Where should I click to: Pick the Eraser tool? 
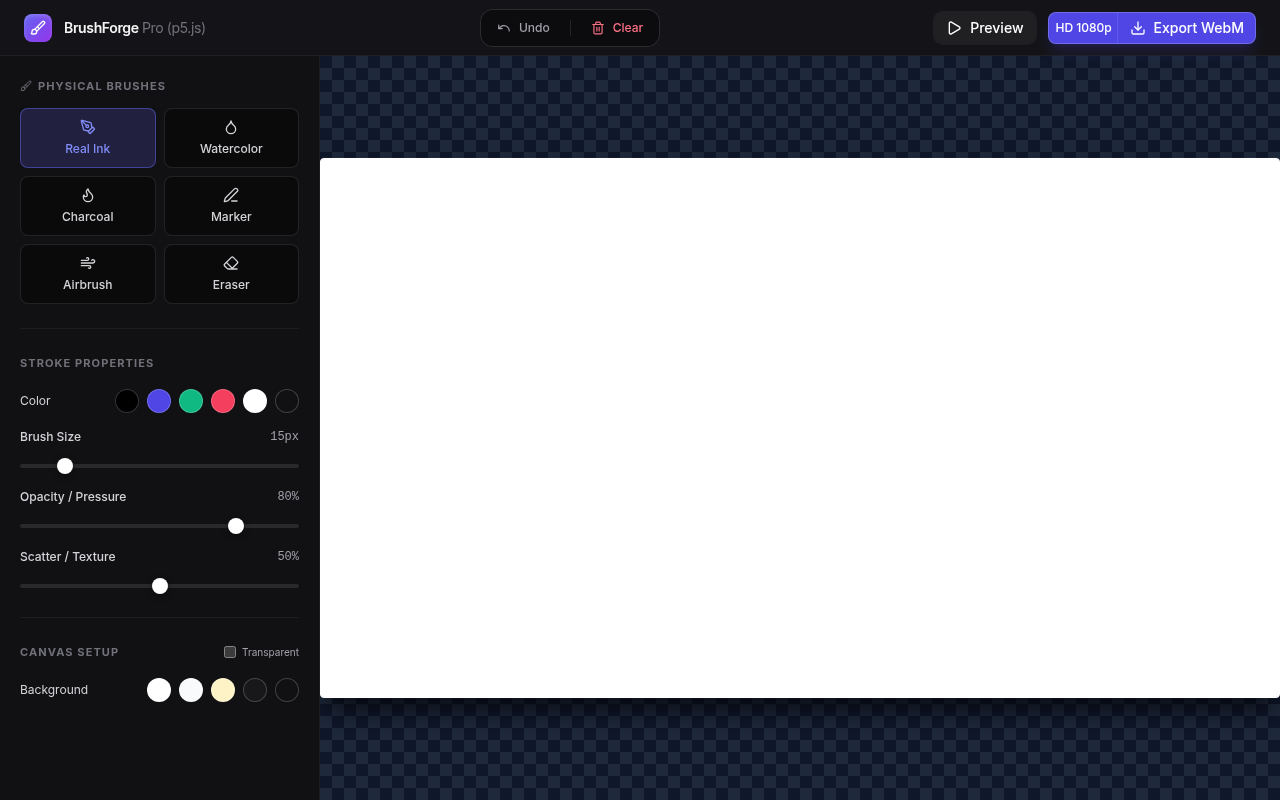[231, 273]
